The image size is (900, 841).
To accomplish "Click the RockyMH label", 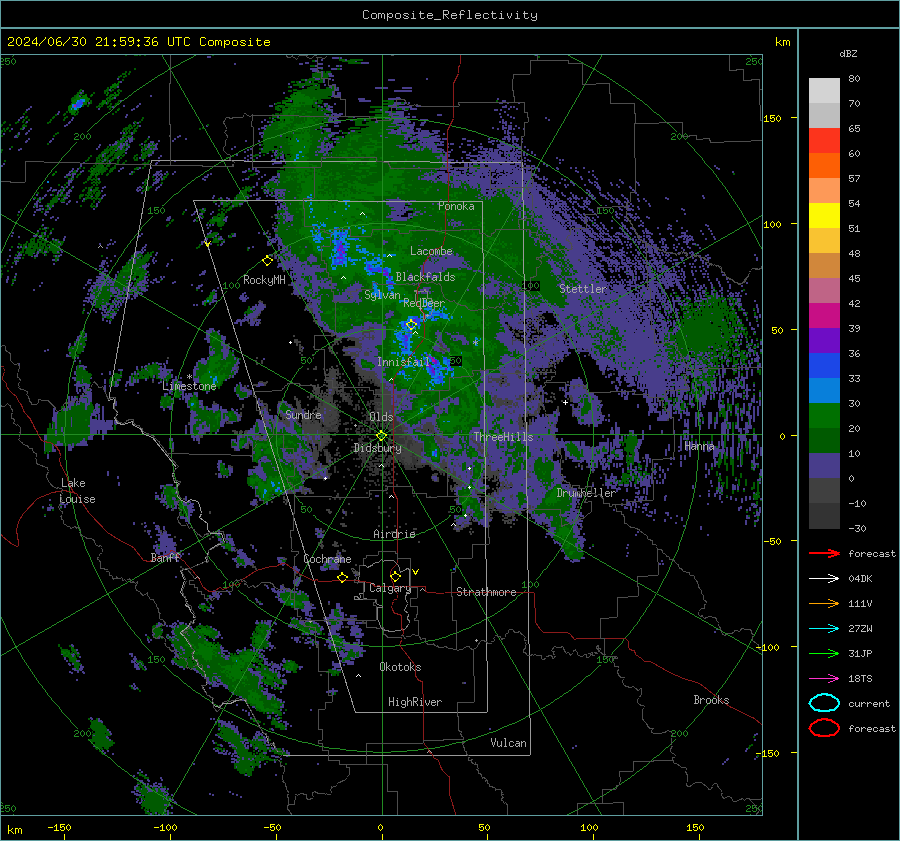I will pos(264,280).
